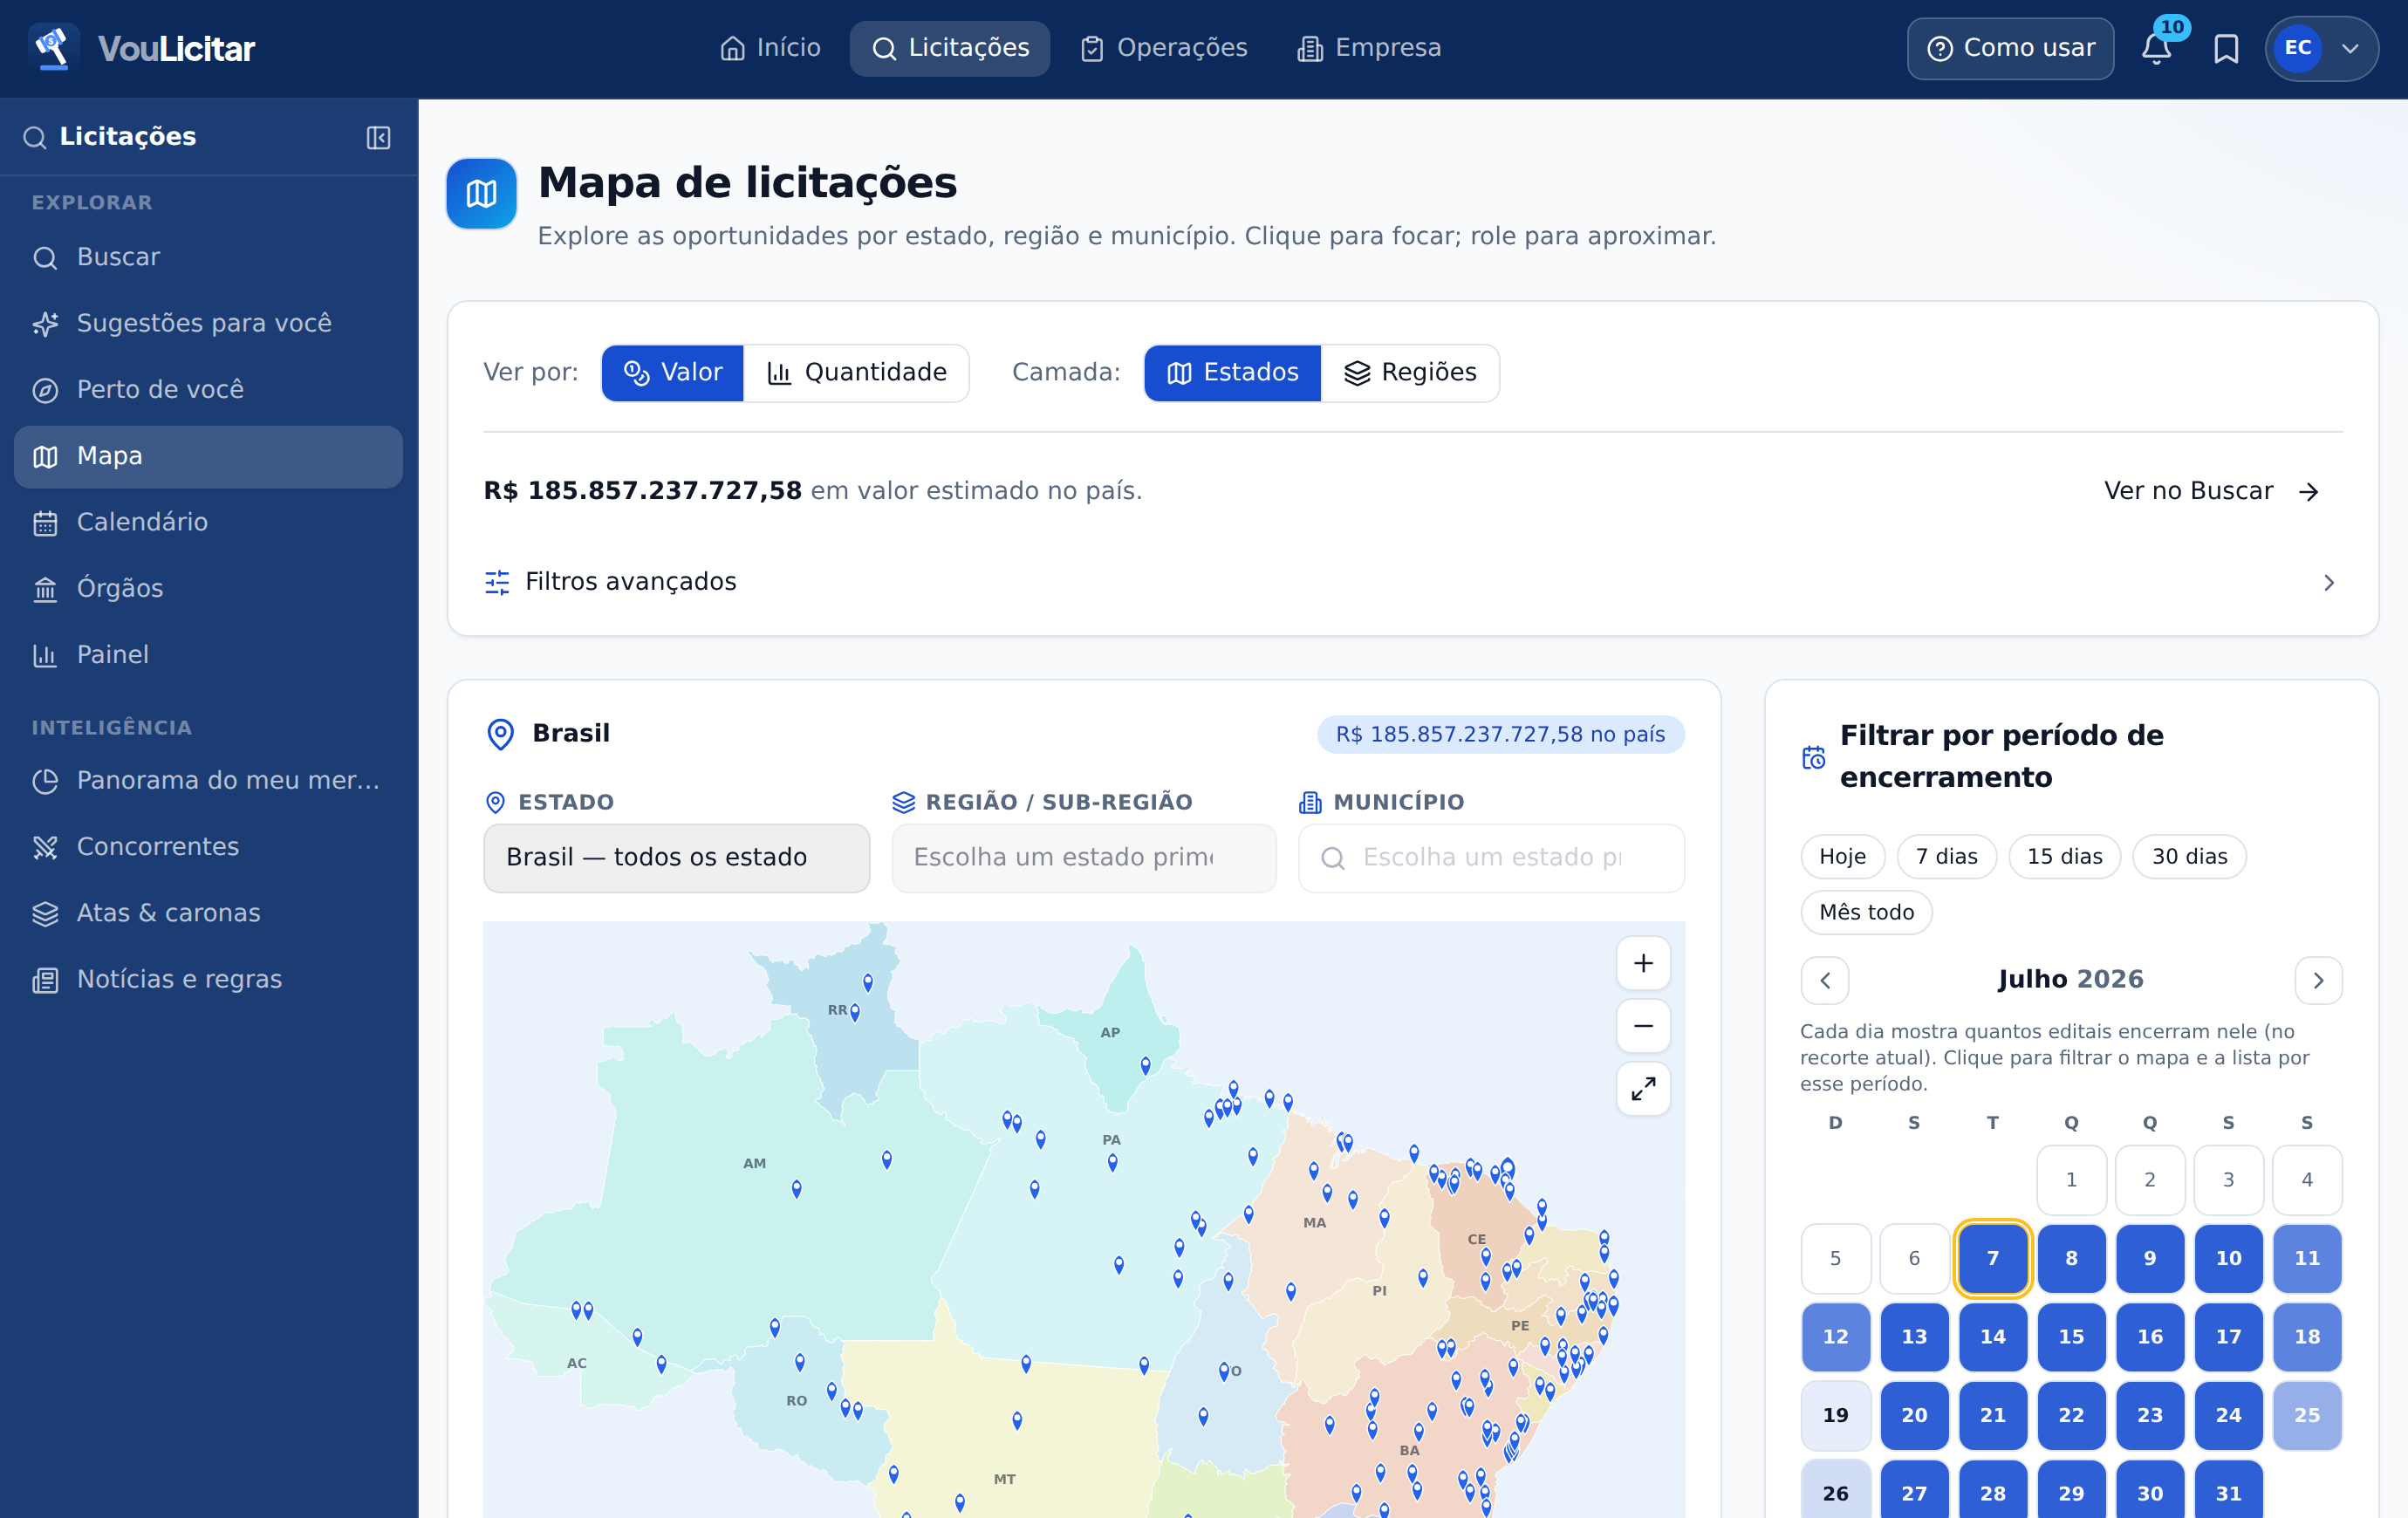This screenshot has width=2408, height=1518.
Task: Select day 25 in July calendar
Action: pyautogui.click(x=2306, y=1415)
